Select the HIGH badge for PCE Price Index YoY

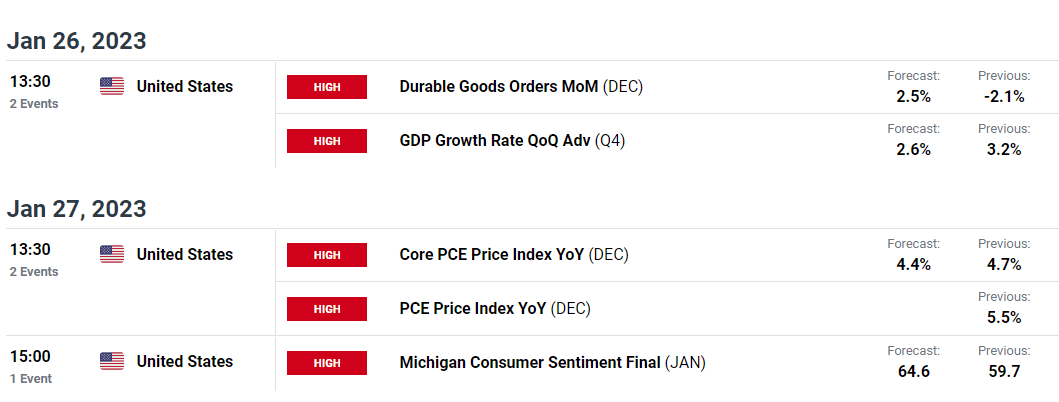[x=327, y=309]
